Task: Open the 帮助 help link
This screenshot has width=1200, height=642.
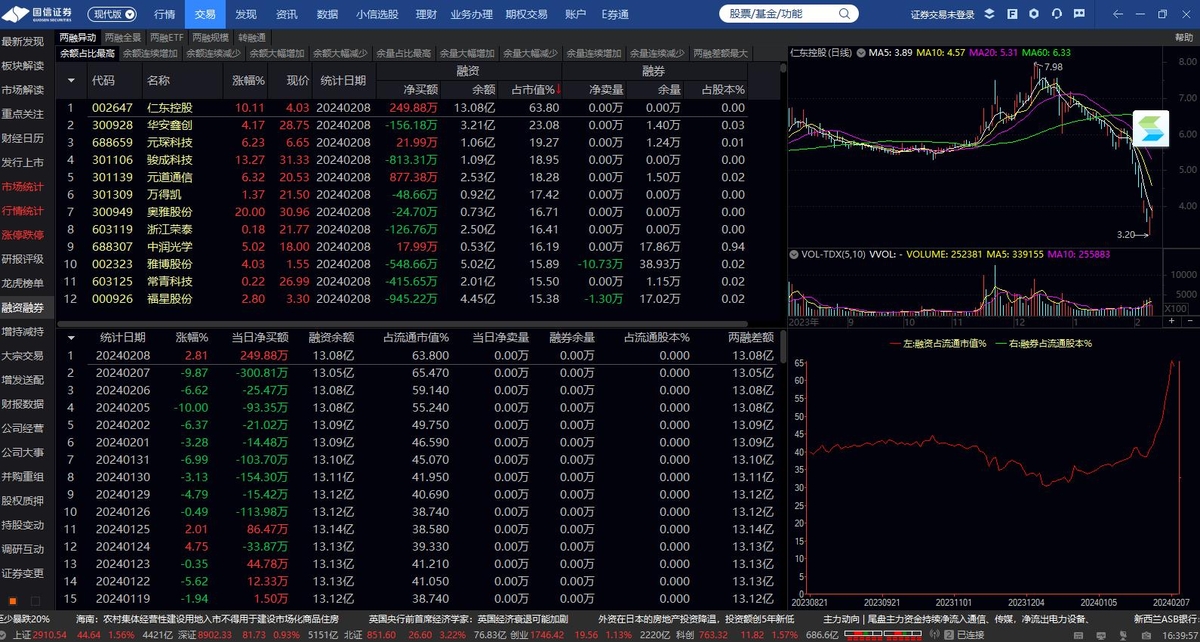Action: coord(1183,37)
